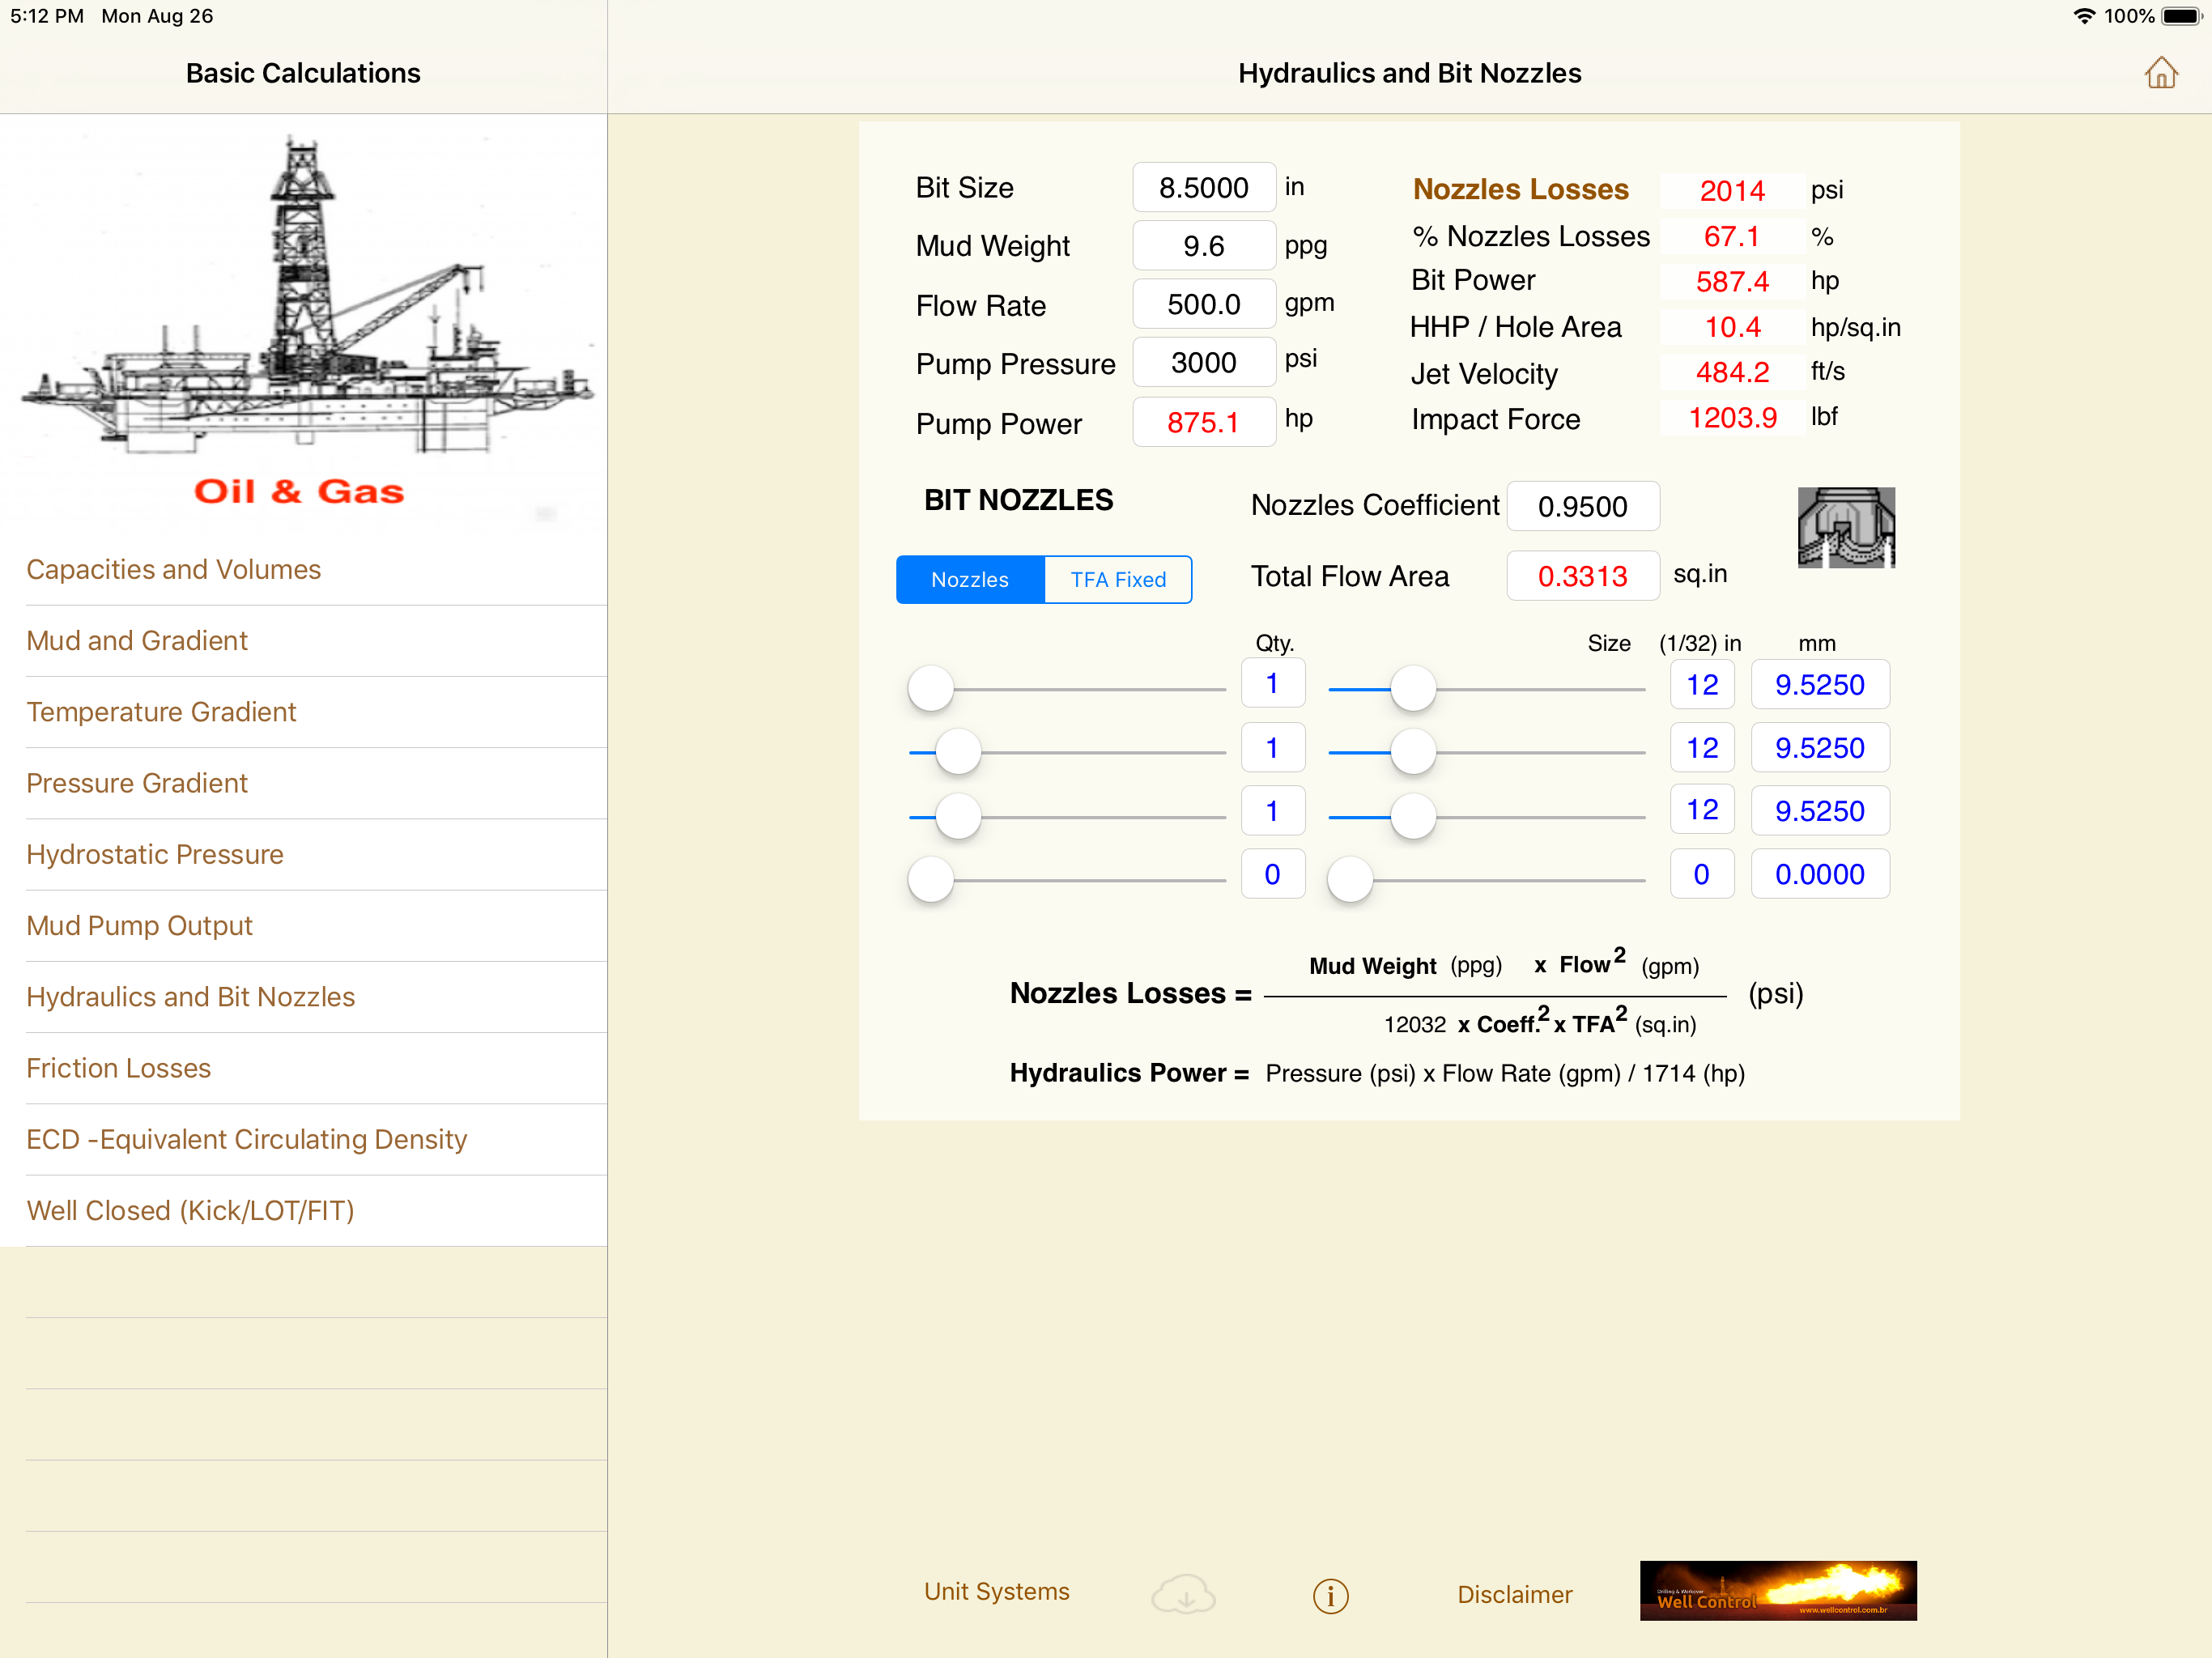The height and width of the screenshot is (1658, 2212).
Task: Open Well Closed (Kick/LOT/FIT) page
Action: (190, 1211)
